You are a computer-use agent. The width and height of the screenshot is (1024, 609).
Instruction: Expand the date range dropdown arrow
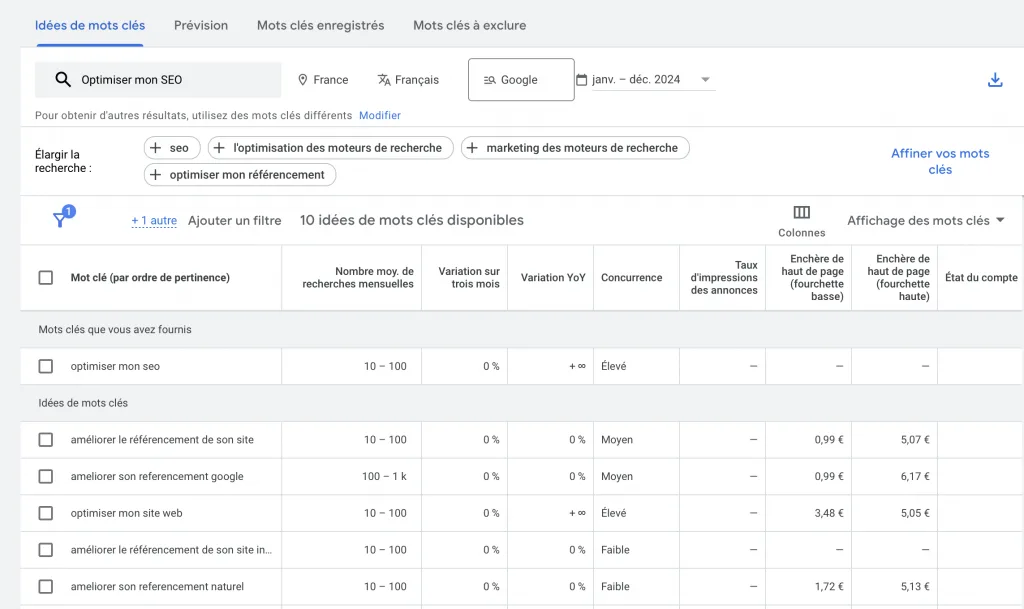click(705, 80)
